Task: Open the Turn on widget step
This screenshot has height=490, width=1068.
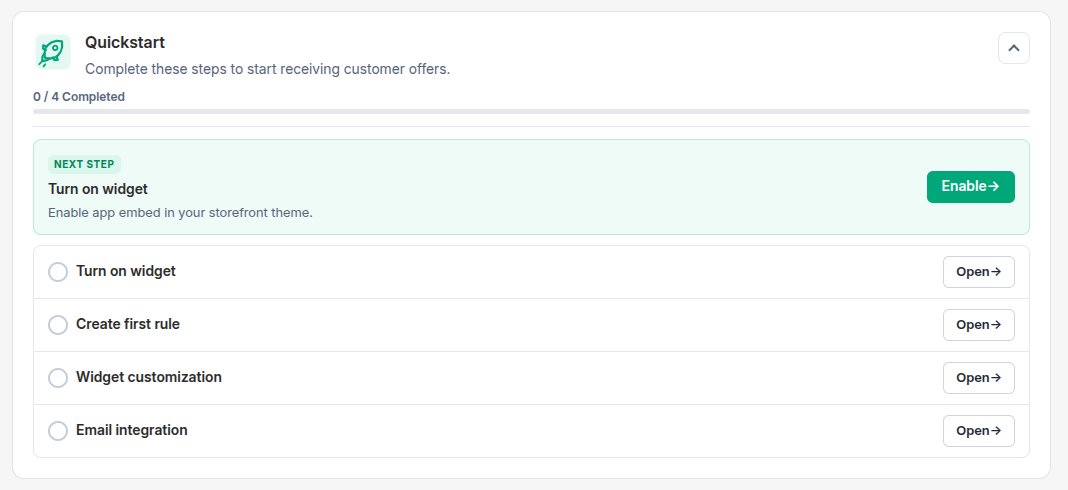Action: [979, 272]
